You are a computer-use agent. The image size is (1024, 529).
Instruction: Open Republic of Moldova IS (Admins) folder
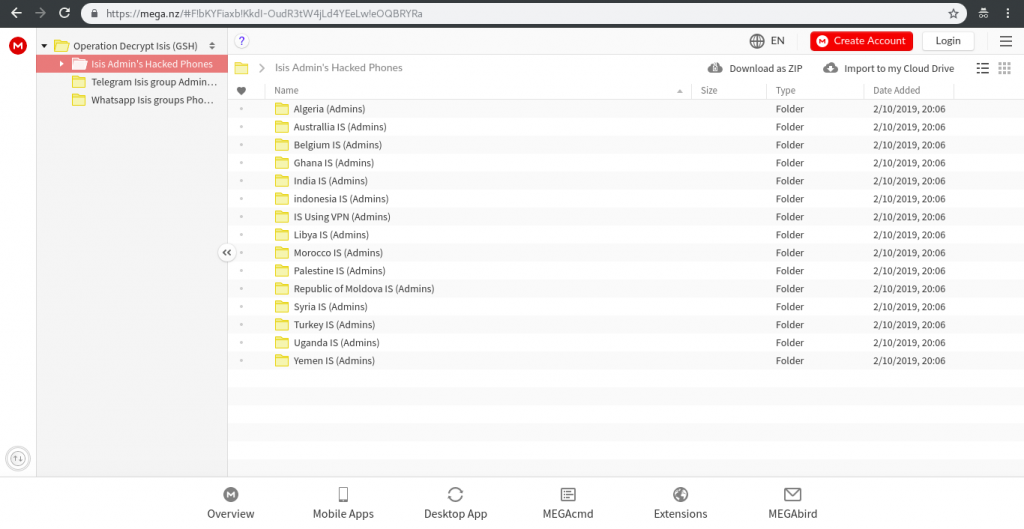[364, 289]
